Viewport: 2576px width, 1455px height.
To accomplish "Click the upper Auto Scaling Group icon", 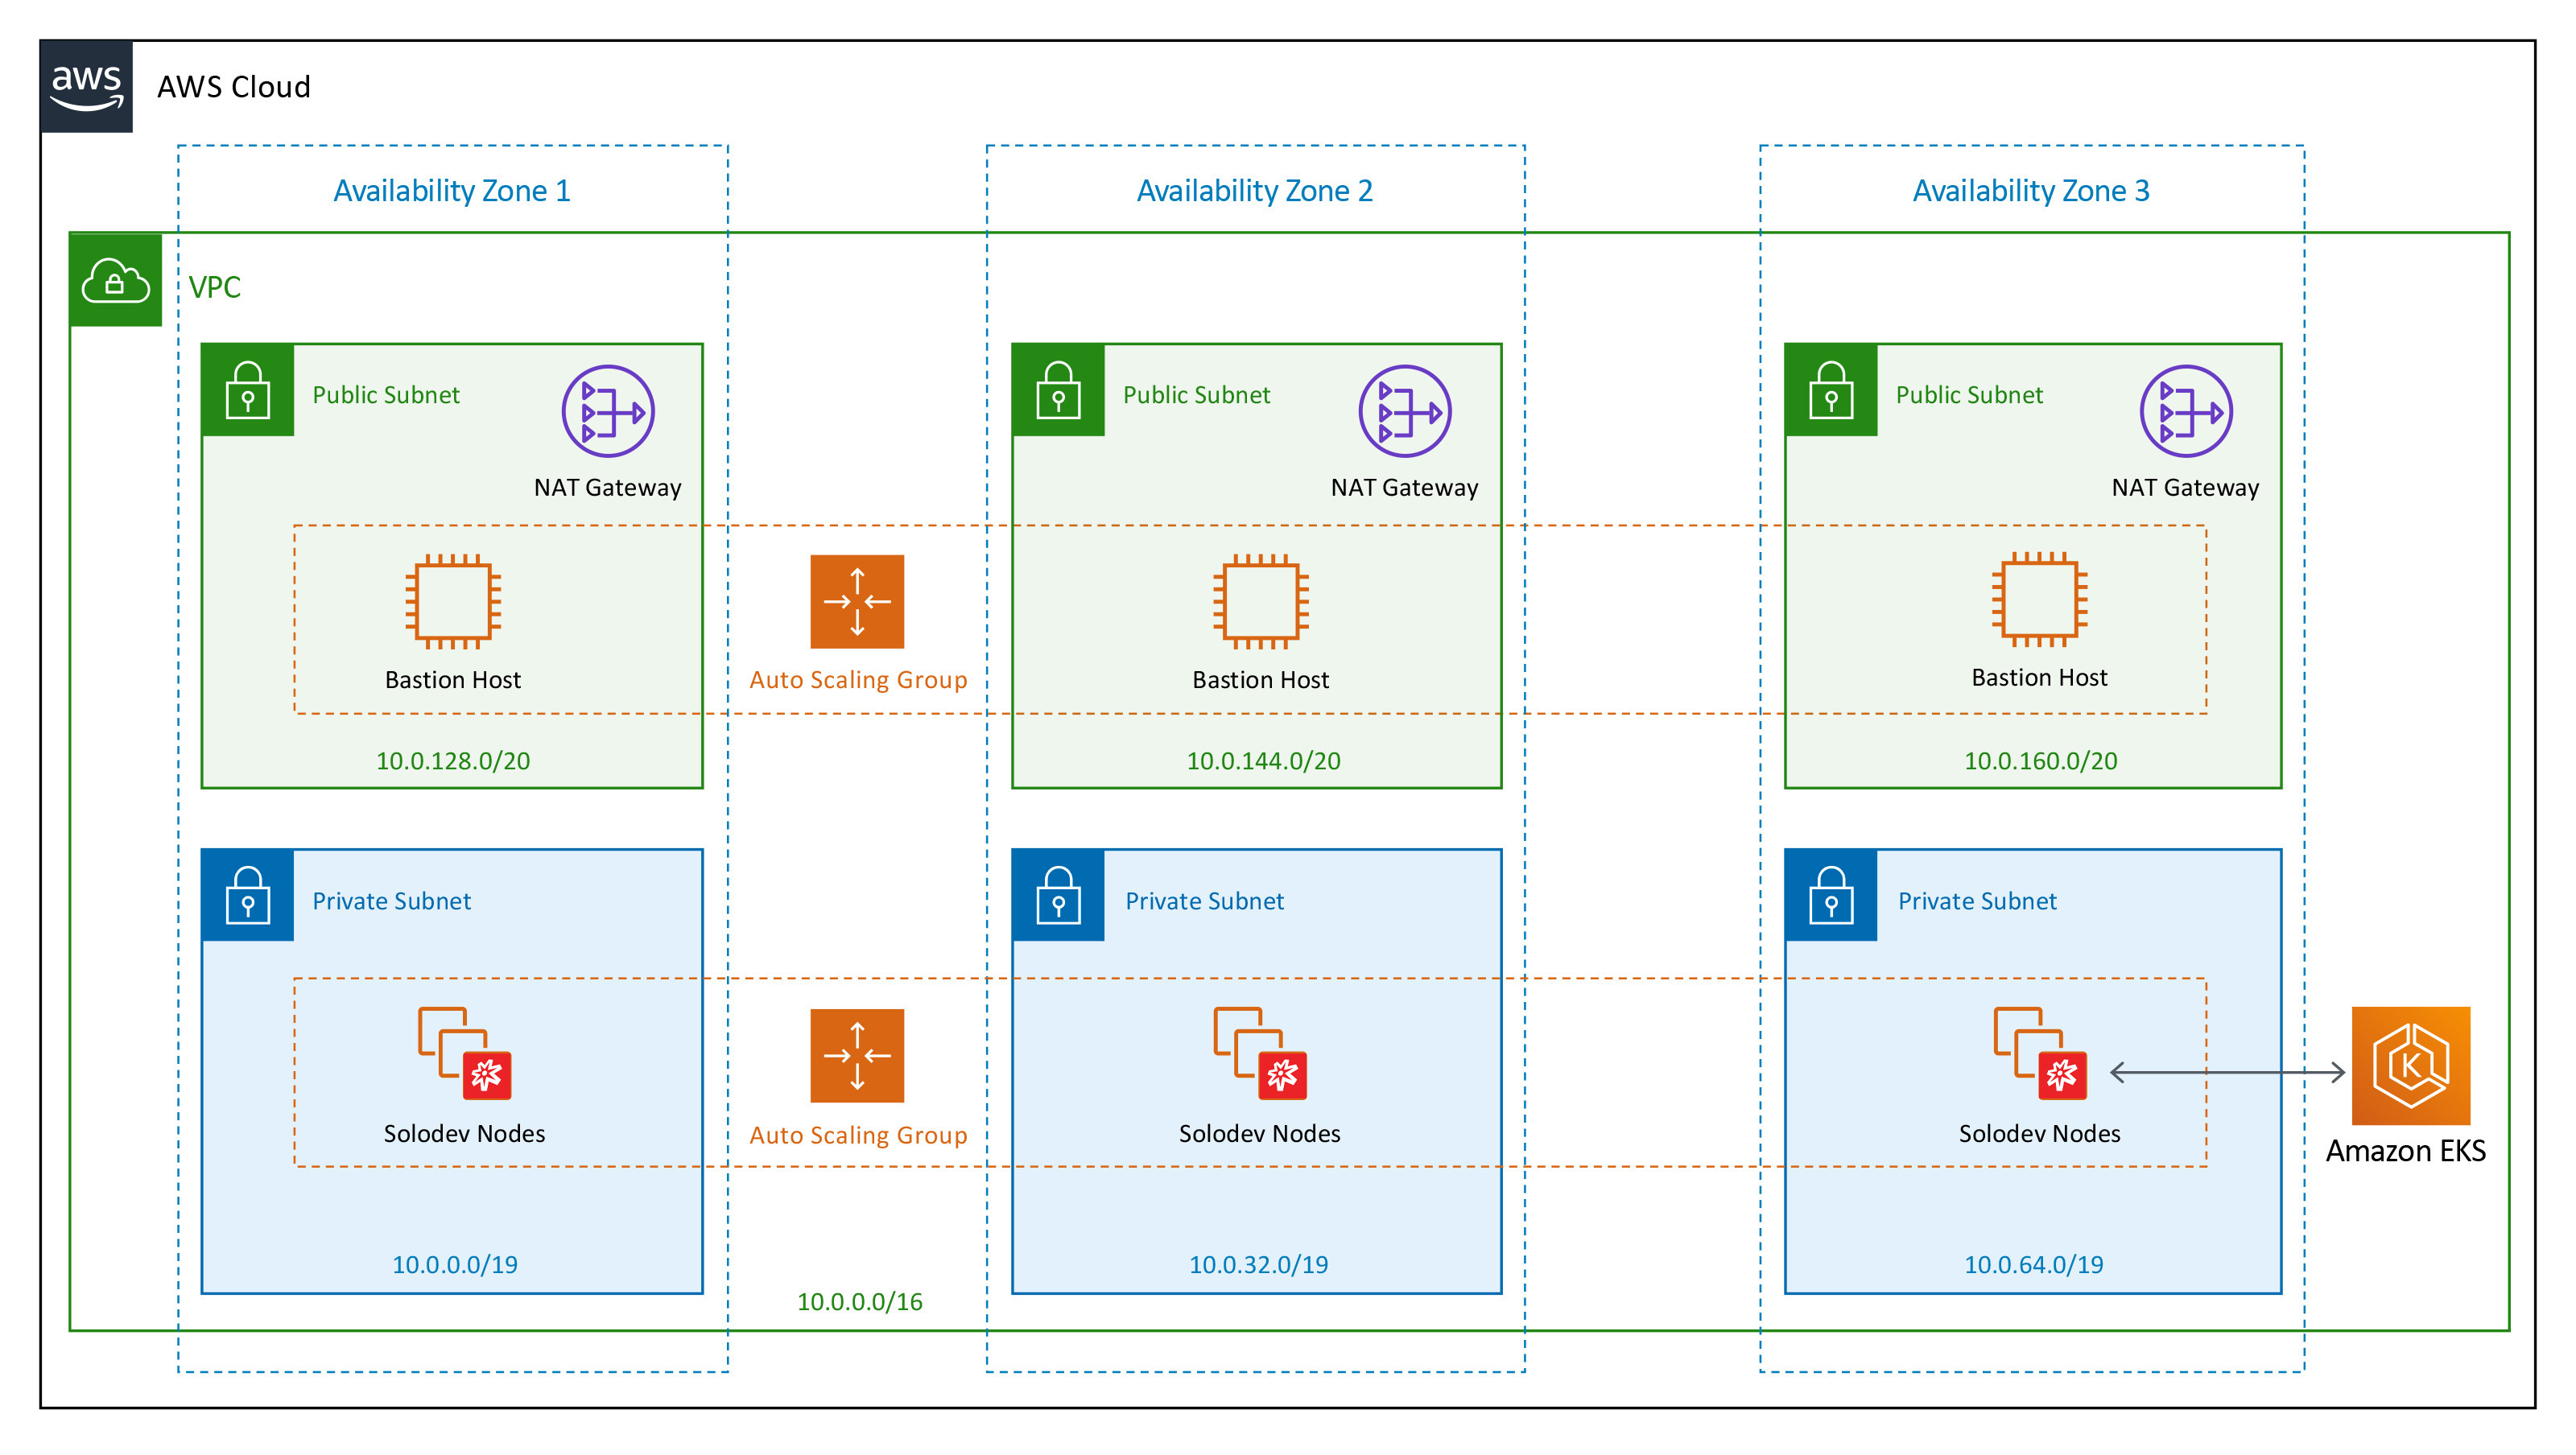I will 857,602.
